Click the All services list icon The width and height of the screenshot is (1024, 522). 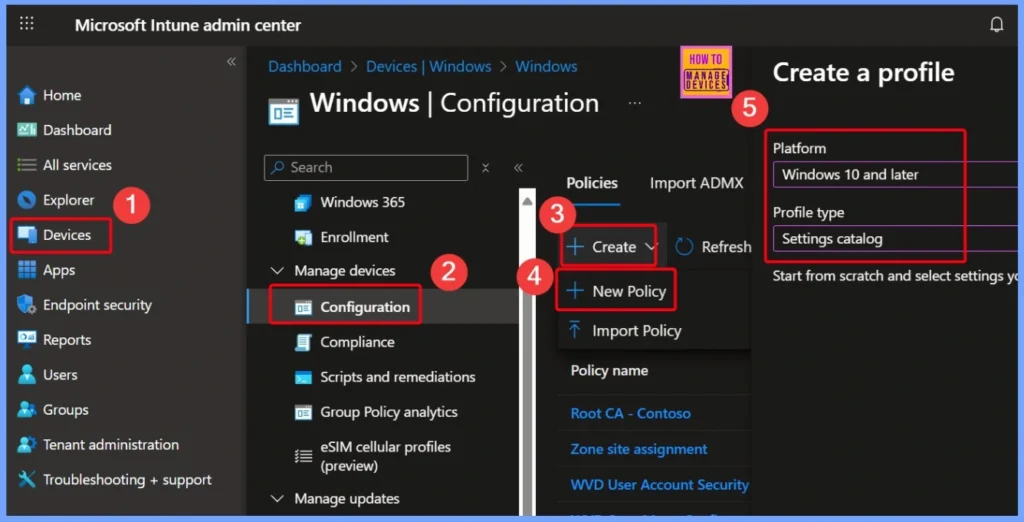(x=27, y=165)
